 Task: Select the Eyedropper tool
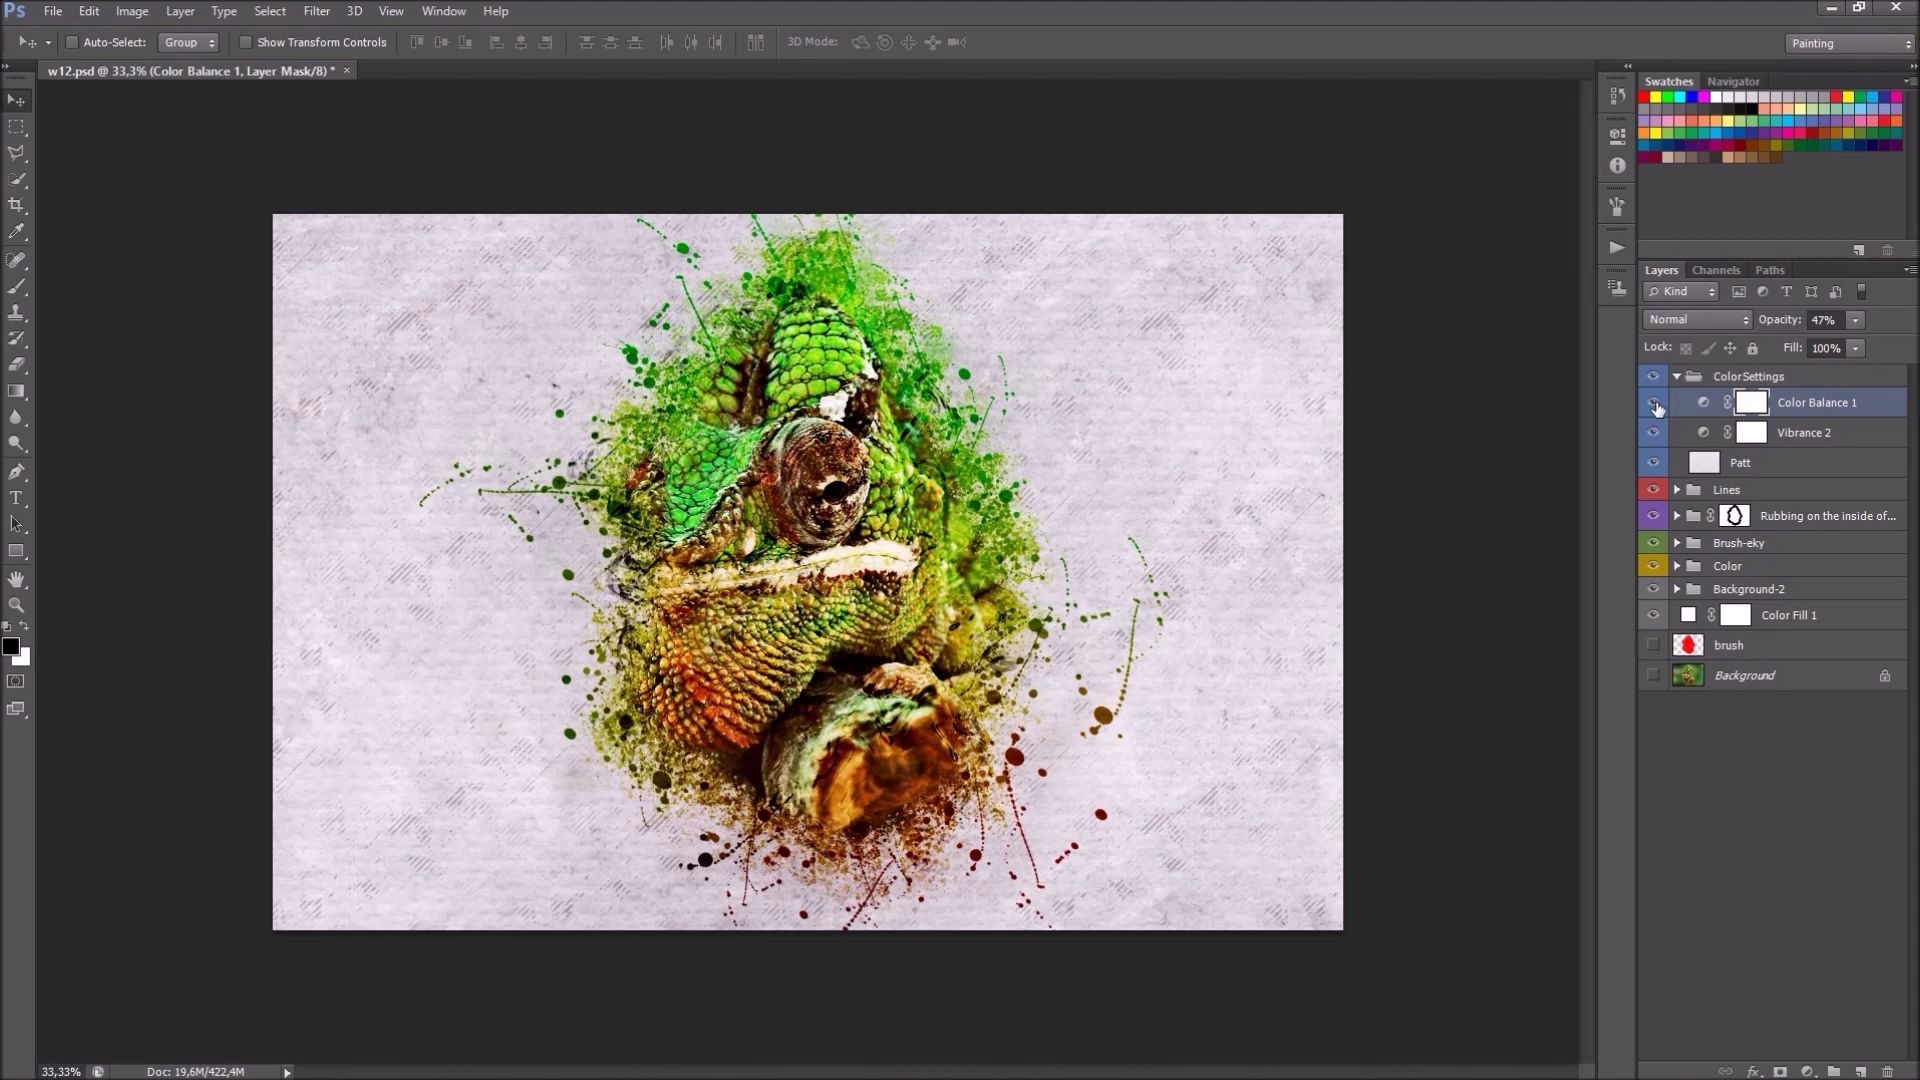(x=16, y=232)
